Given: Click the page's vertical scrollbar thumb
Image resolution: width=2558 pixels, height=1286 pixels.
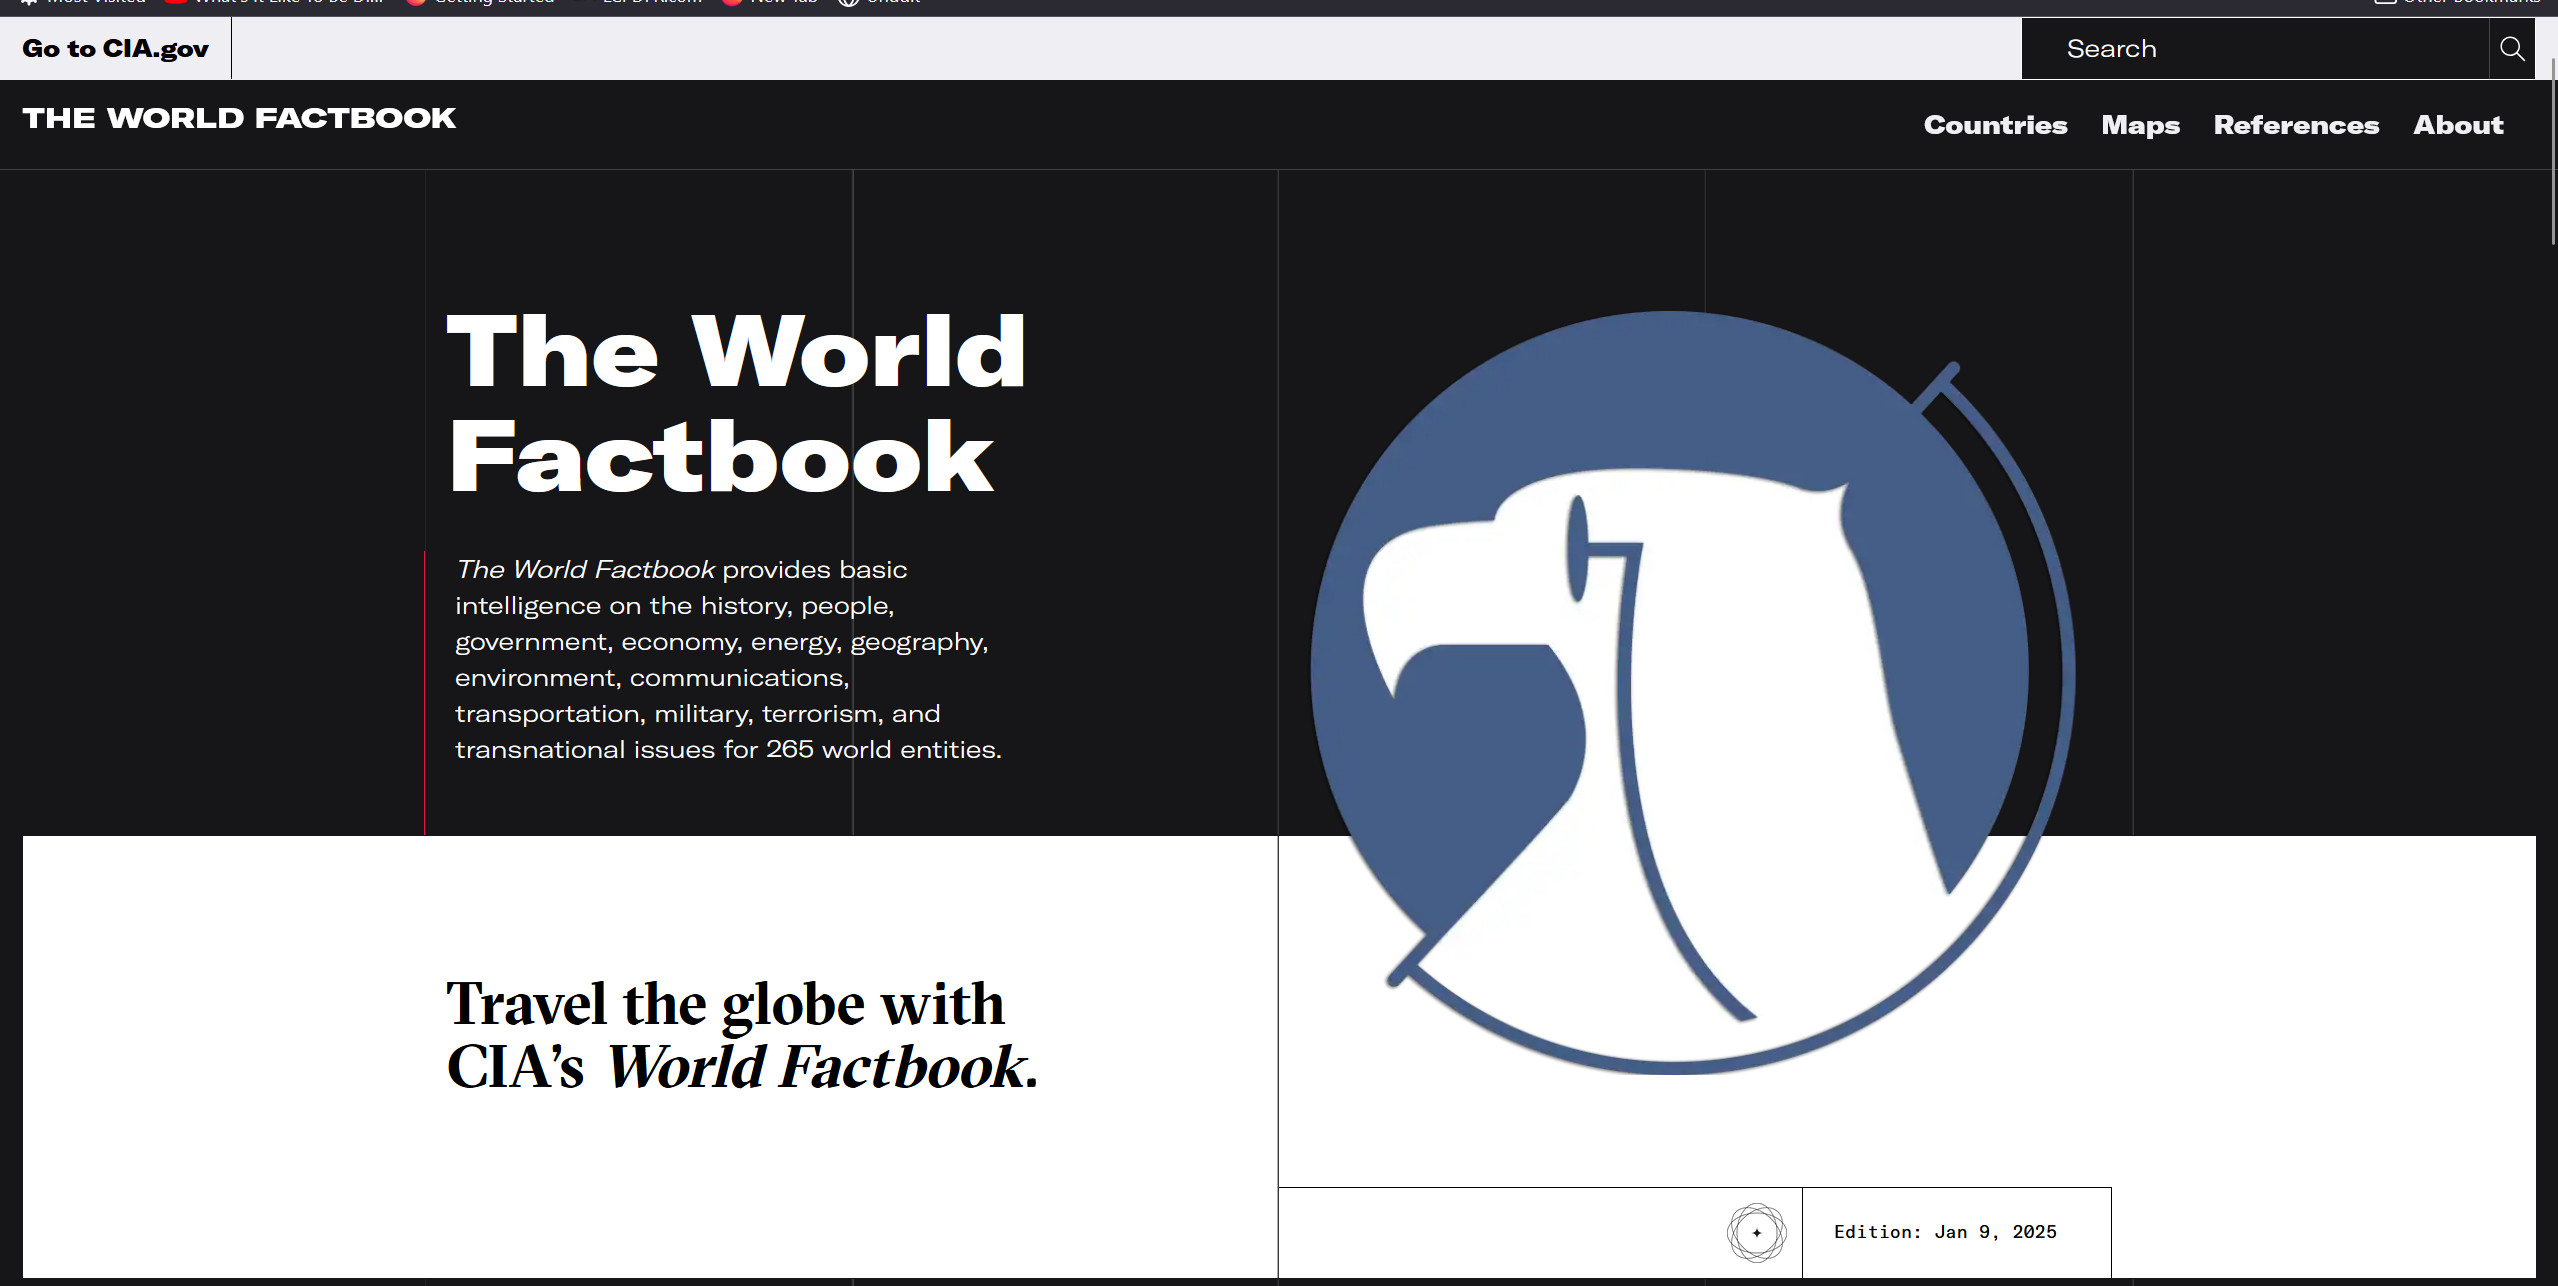Looking at the screenshot, I should (x=2553, y=150).
